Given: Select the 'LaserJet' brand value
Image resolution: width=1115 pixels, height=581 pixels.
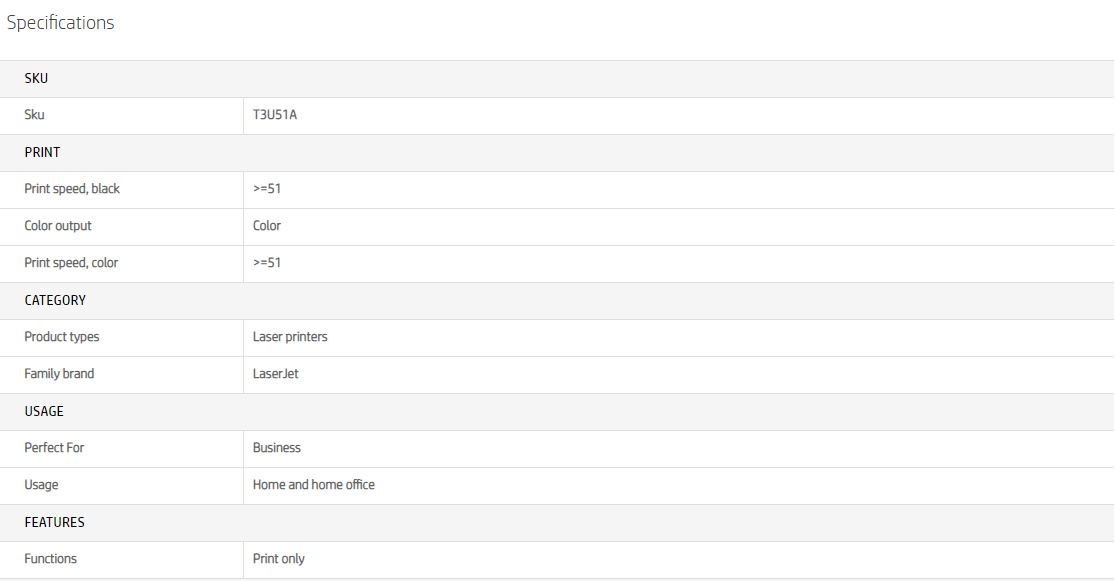Looking at the screenshot, I should [276, 374].
